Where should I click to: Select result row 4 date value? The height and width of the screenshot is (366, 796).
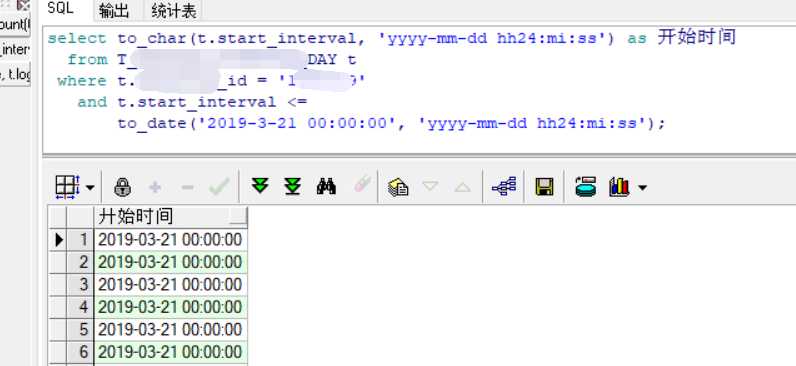click(x=171, y=307)
